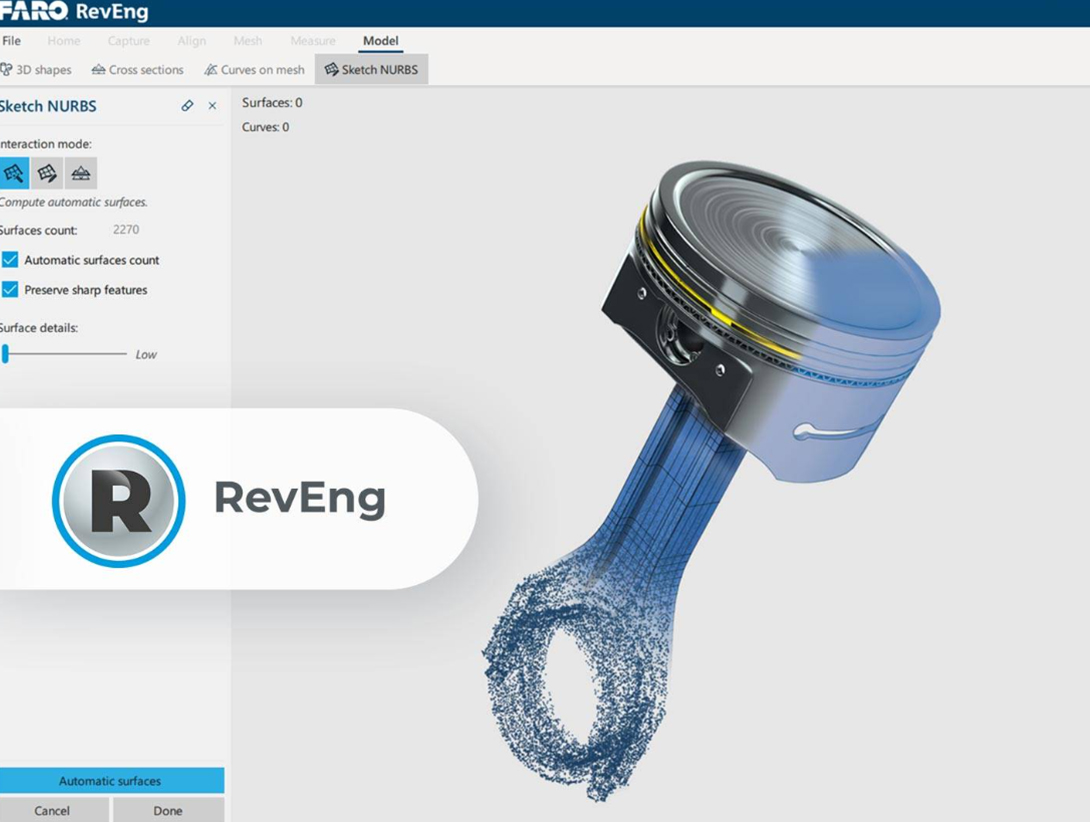Select the Curves on mesh tool
The image size is (1090, 822).
254,70
